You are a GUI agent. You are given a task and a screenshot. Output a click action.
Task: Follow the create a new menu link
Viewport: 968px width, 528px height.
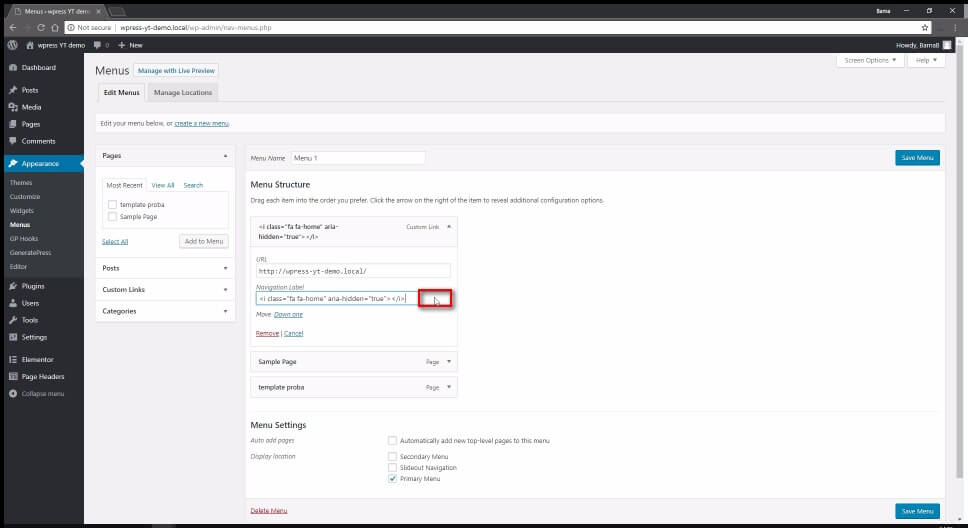(x=201, y=124)
